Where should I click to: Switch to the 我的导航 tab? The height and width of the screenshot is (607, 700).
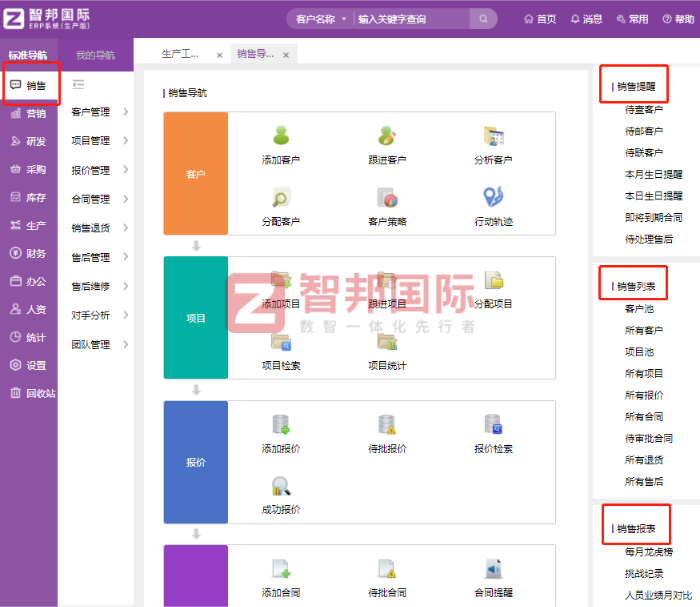[95, 55]
